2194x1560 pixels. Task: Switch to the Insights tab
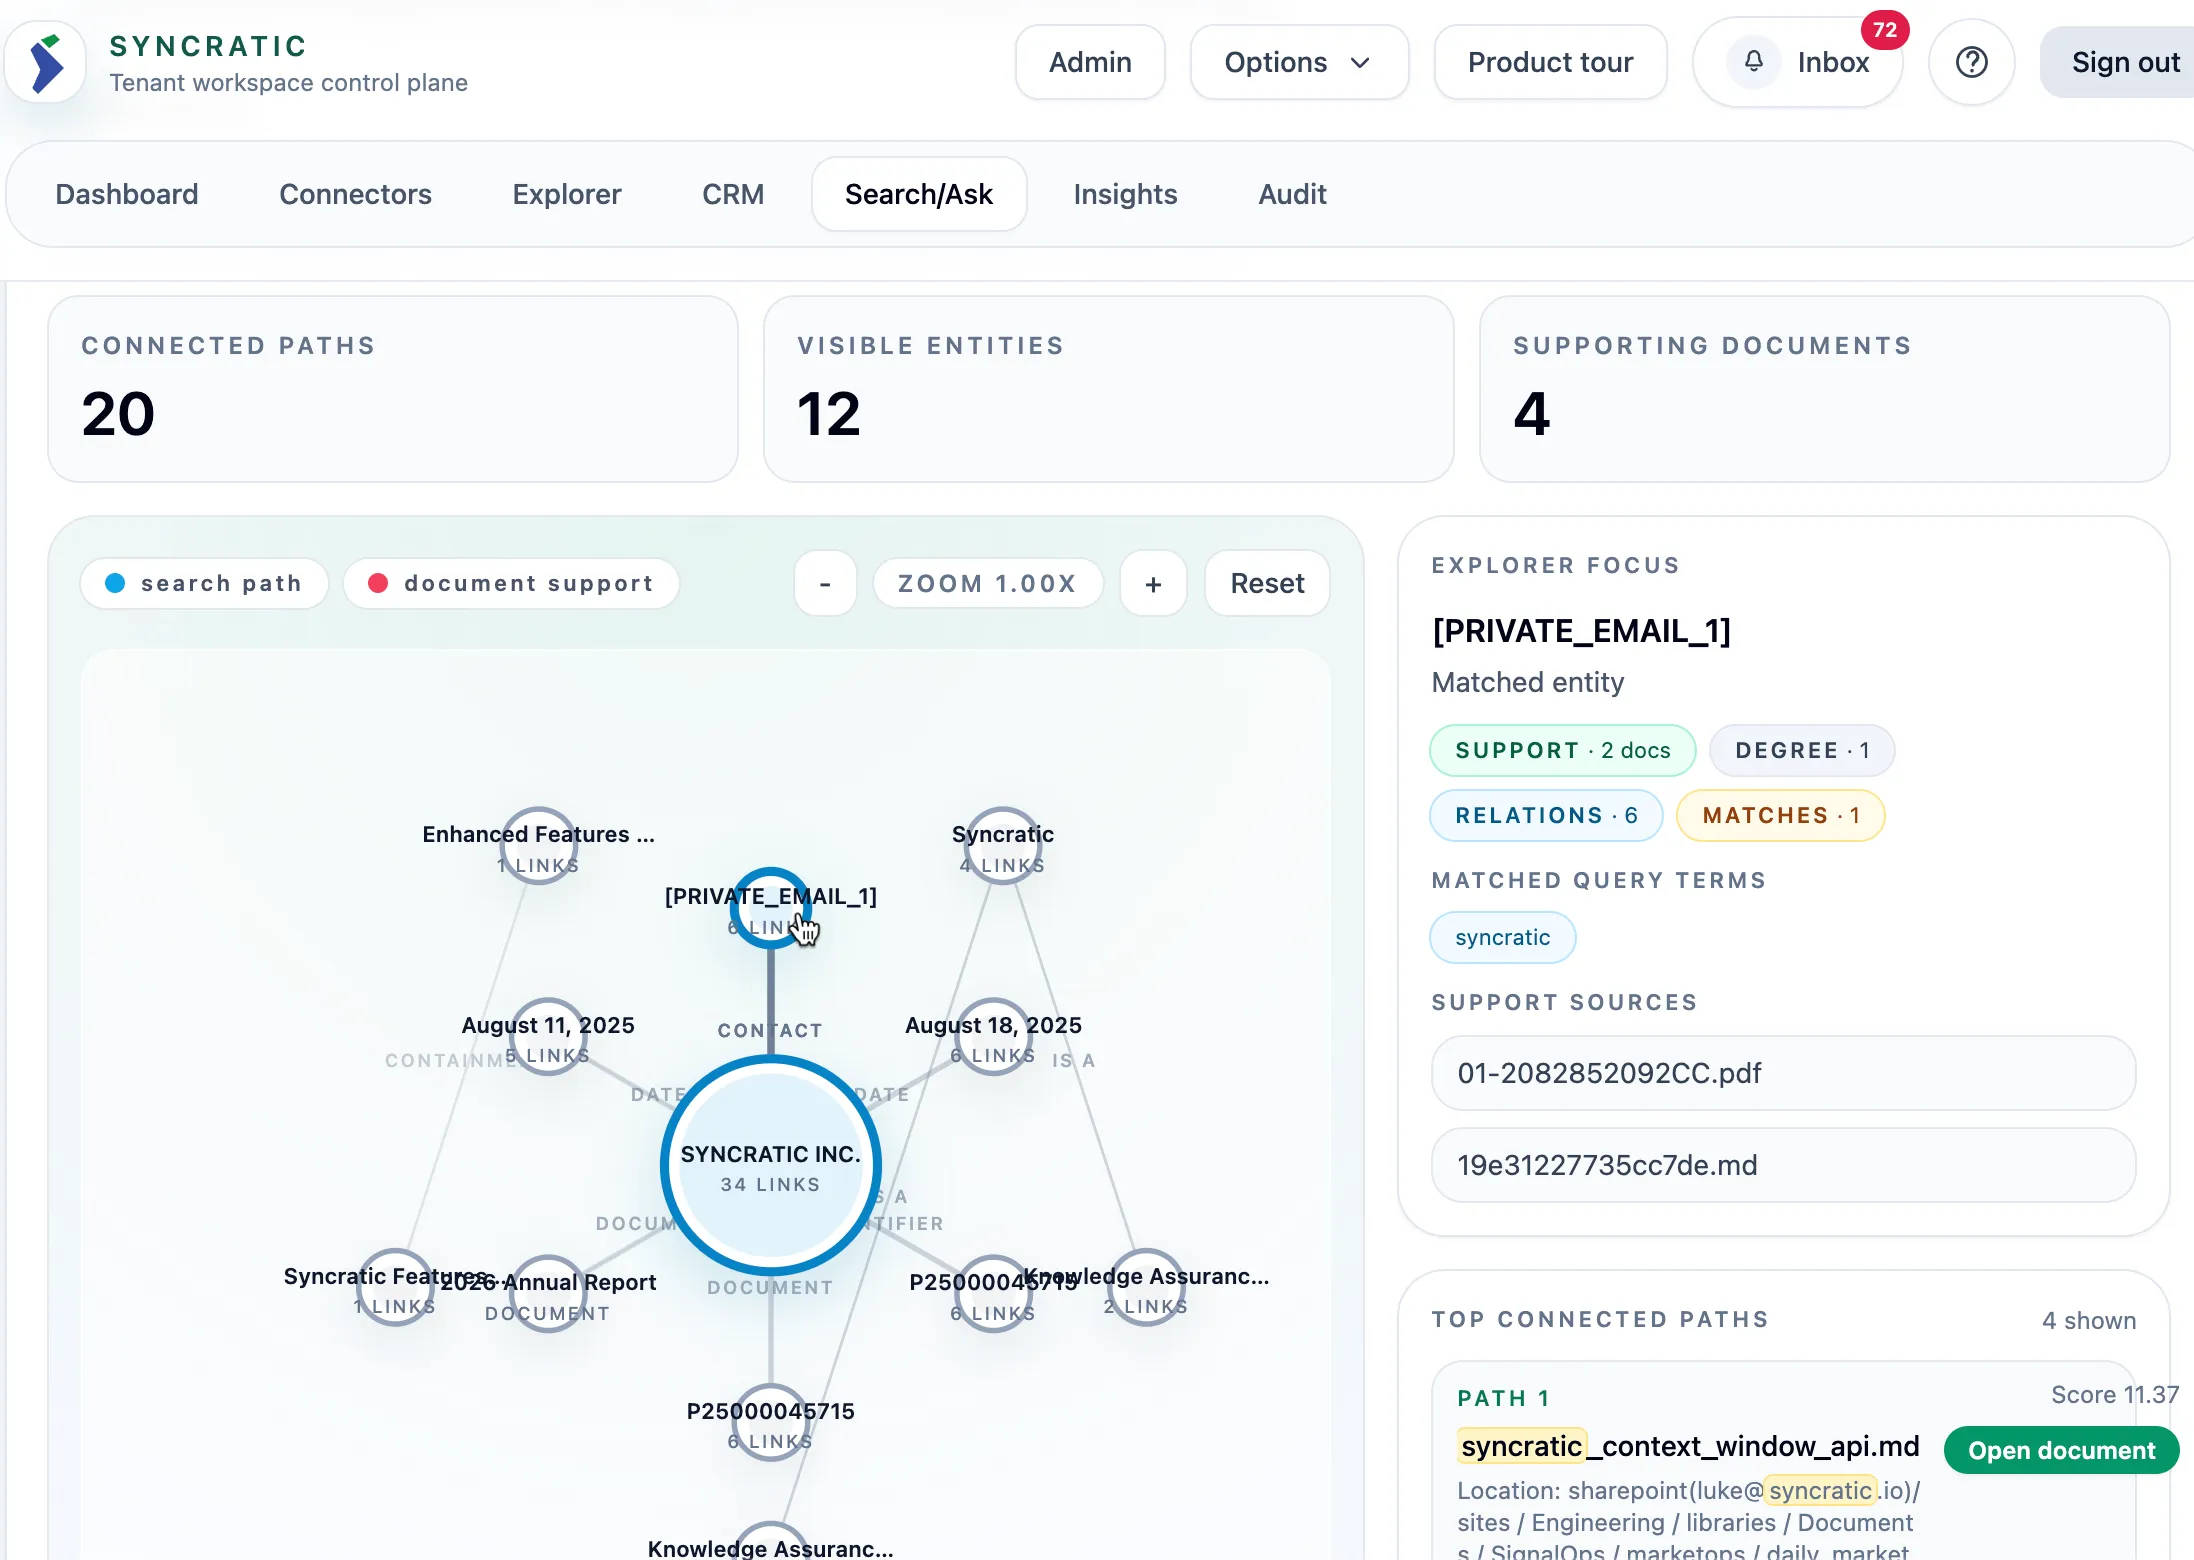tap(1125, 194)
